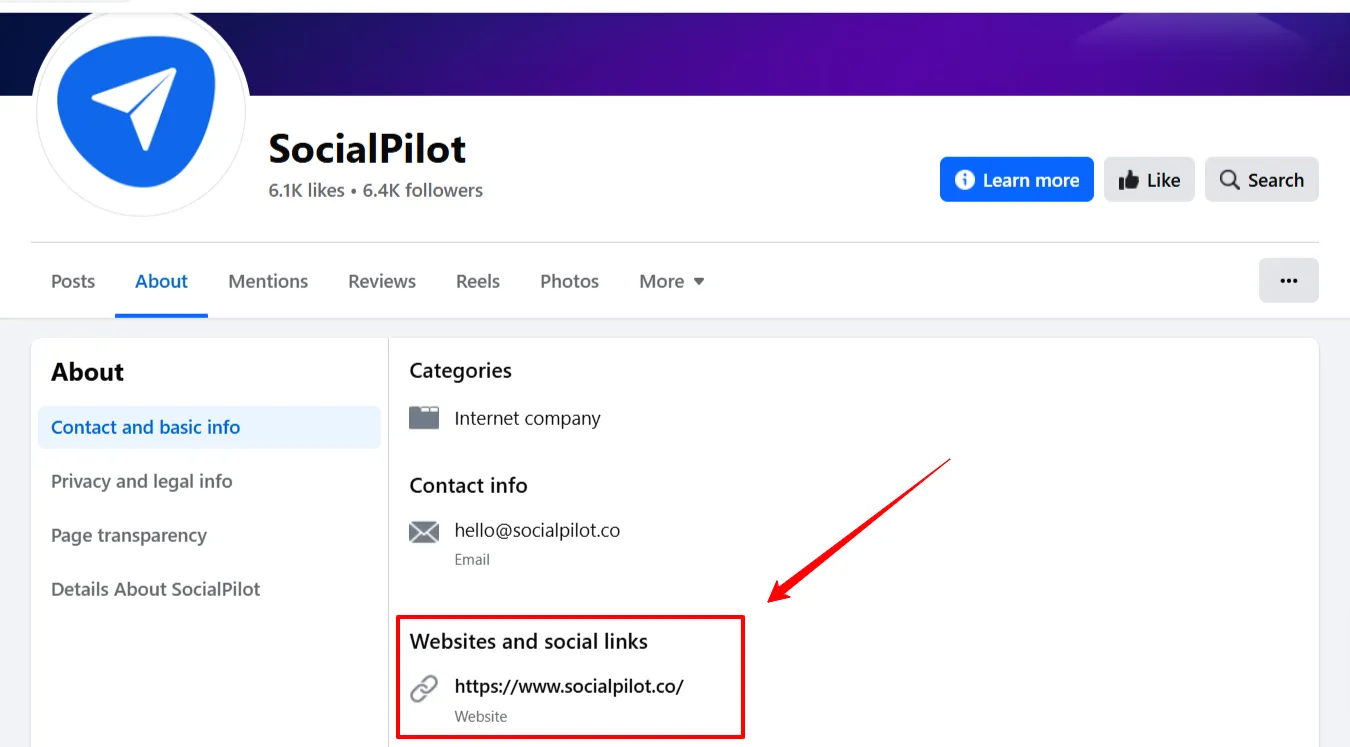Image resolution: width=1350 pixels, height=747 pixels.
Task: Select Details About SocialPilot
Action: [155, 589]
